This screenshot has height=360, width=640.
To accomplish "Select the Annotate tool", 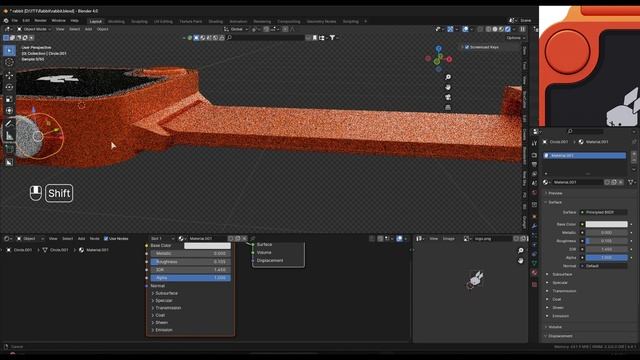I will [x=9, y=124].
